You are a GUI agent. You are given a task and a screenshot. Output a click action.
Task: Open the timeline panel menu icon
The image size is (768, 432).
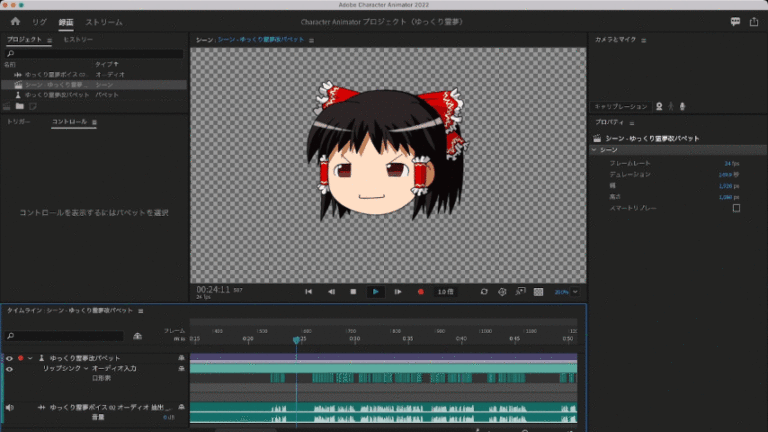tap(141, 311)
